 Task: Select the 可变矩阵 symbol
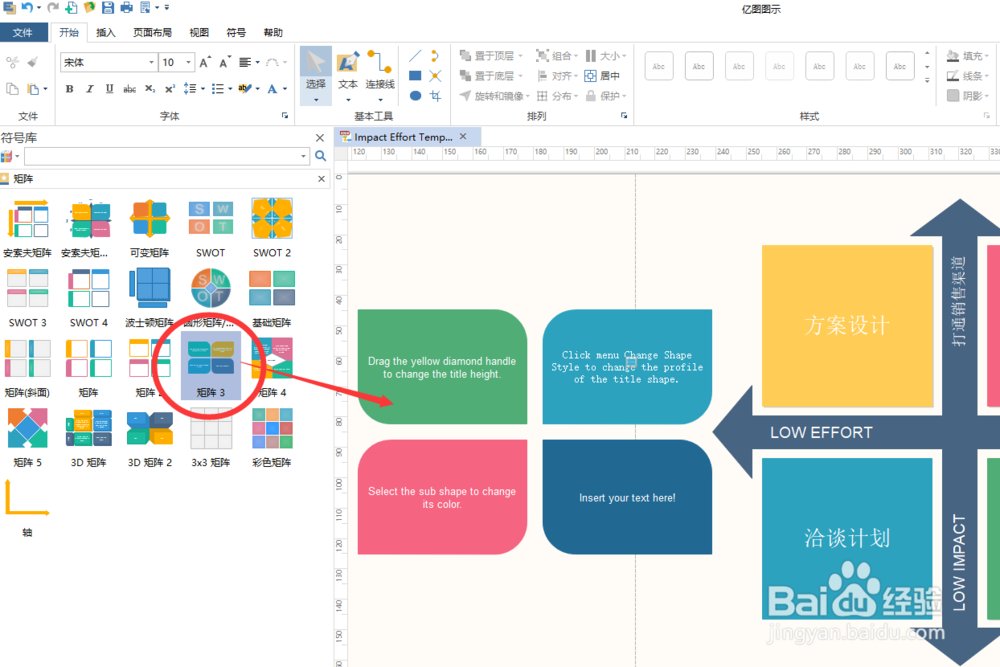click(149, 228)
